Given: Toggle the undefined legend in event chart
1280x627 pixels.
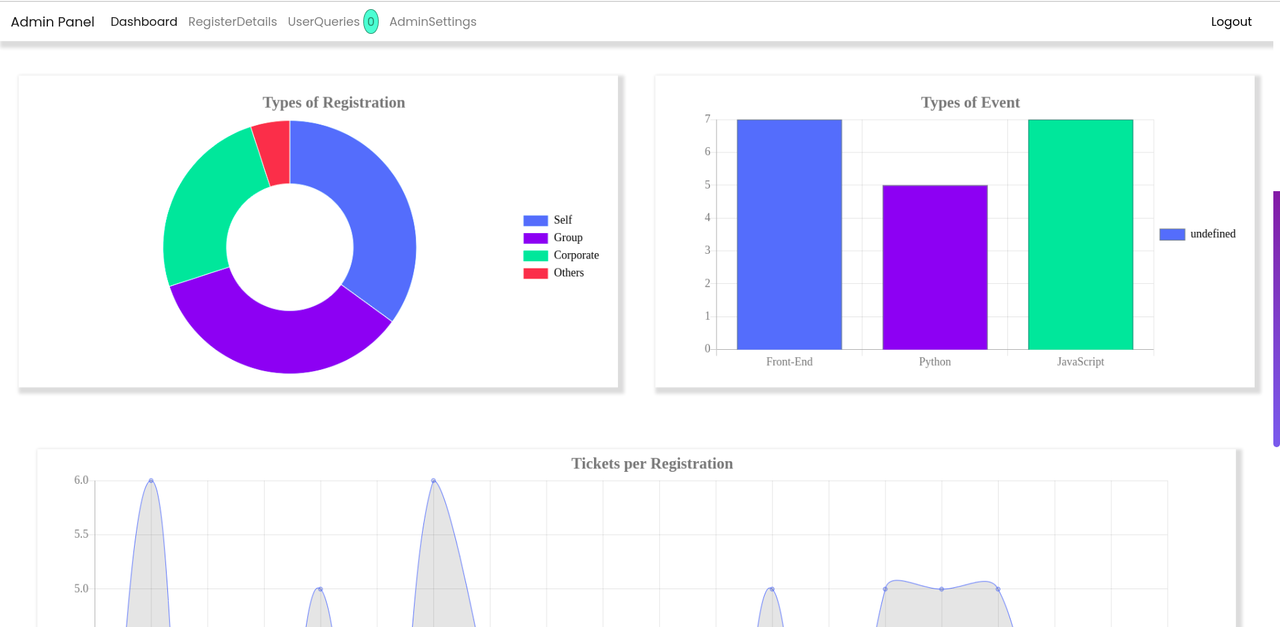Looking at the screenshot, I should coord(1197,234).
